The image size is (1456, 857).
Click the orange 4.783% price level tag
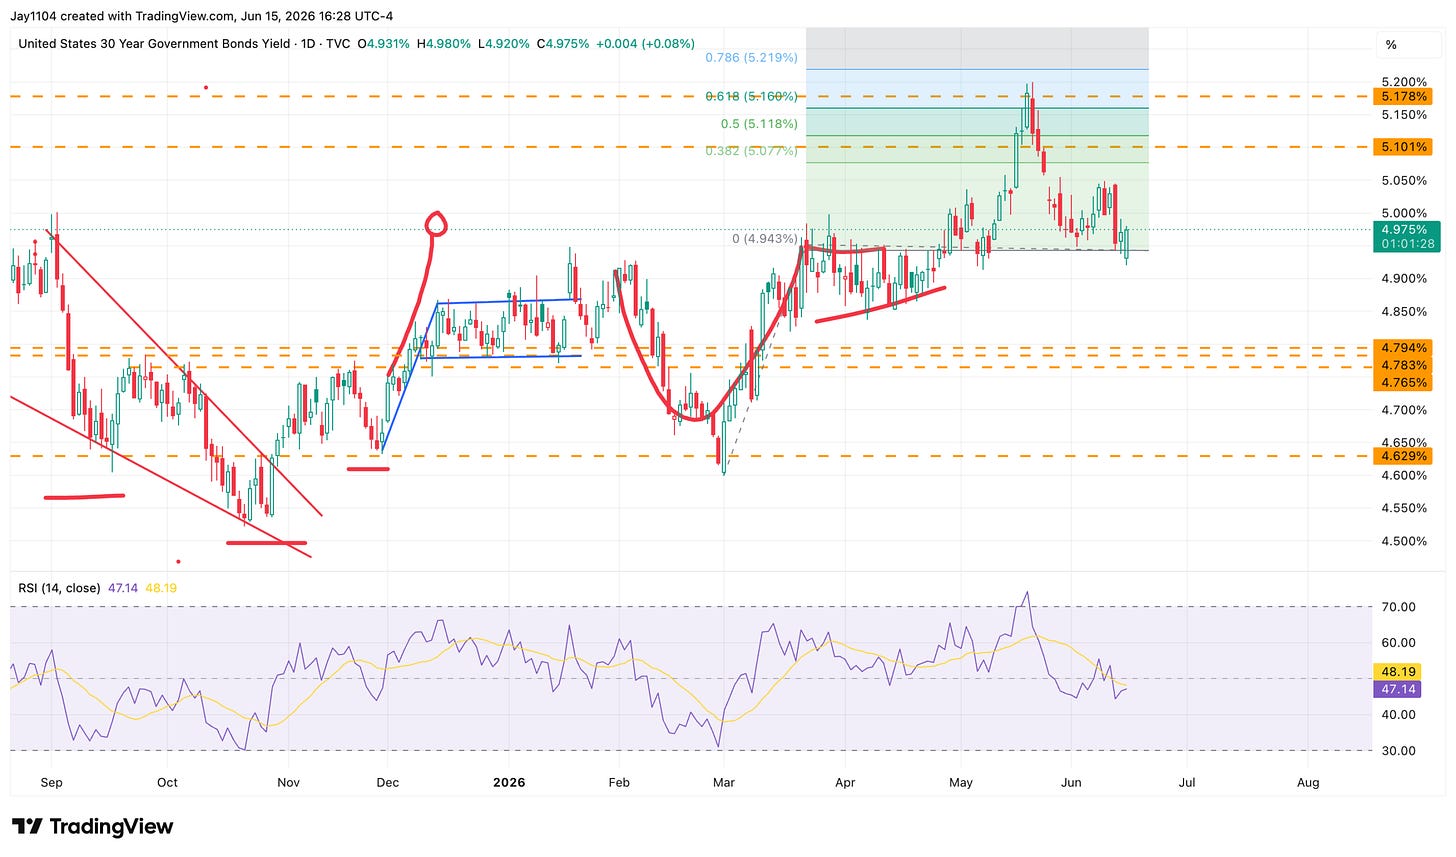[x=1405, y=365]
